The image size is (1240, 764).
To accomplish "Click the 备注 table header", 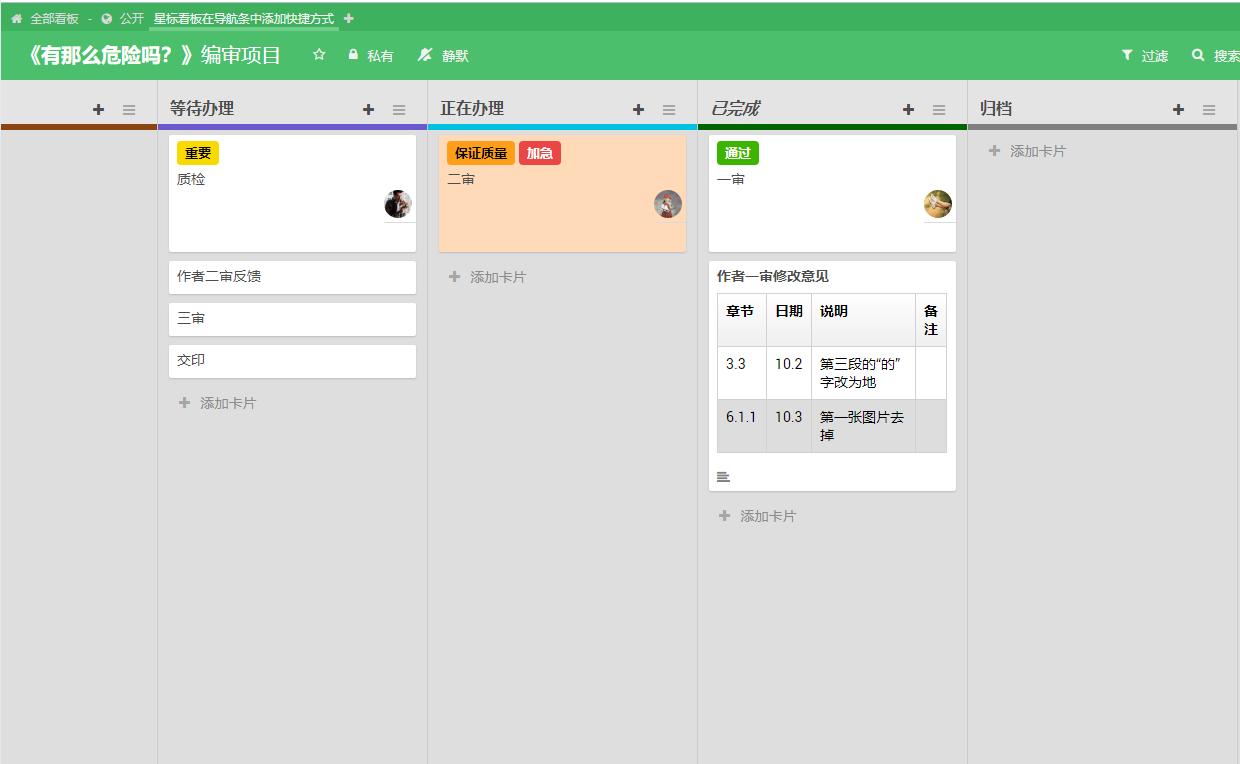I will pyautogui.click(x=931, y=320).
